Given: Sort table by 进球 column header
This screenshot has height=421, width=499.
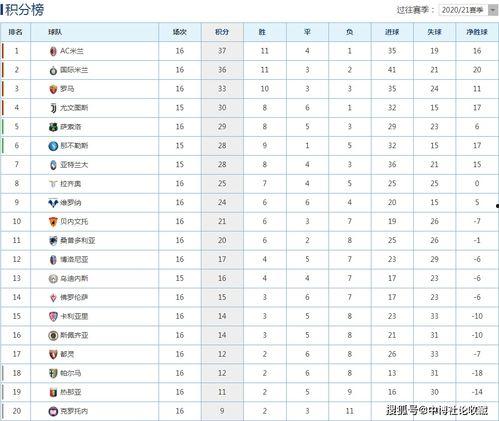Looking at the screenshot, I should (392, 32).
